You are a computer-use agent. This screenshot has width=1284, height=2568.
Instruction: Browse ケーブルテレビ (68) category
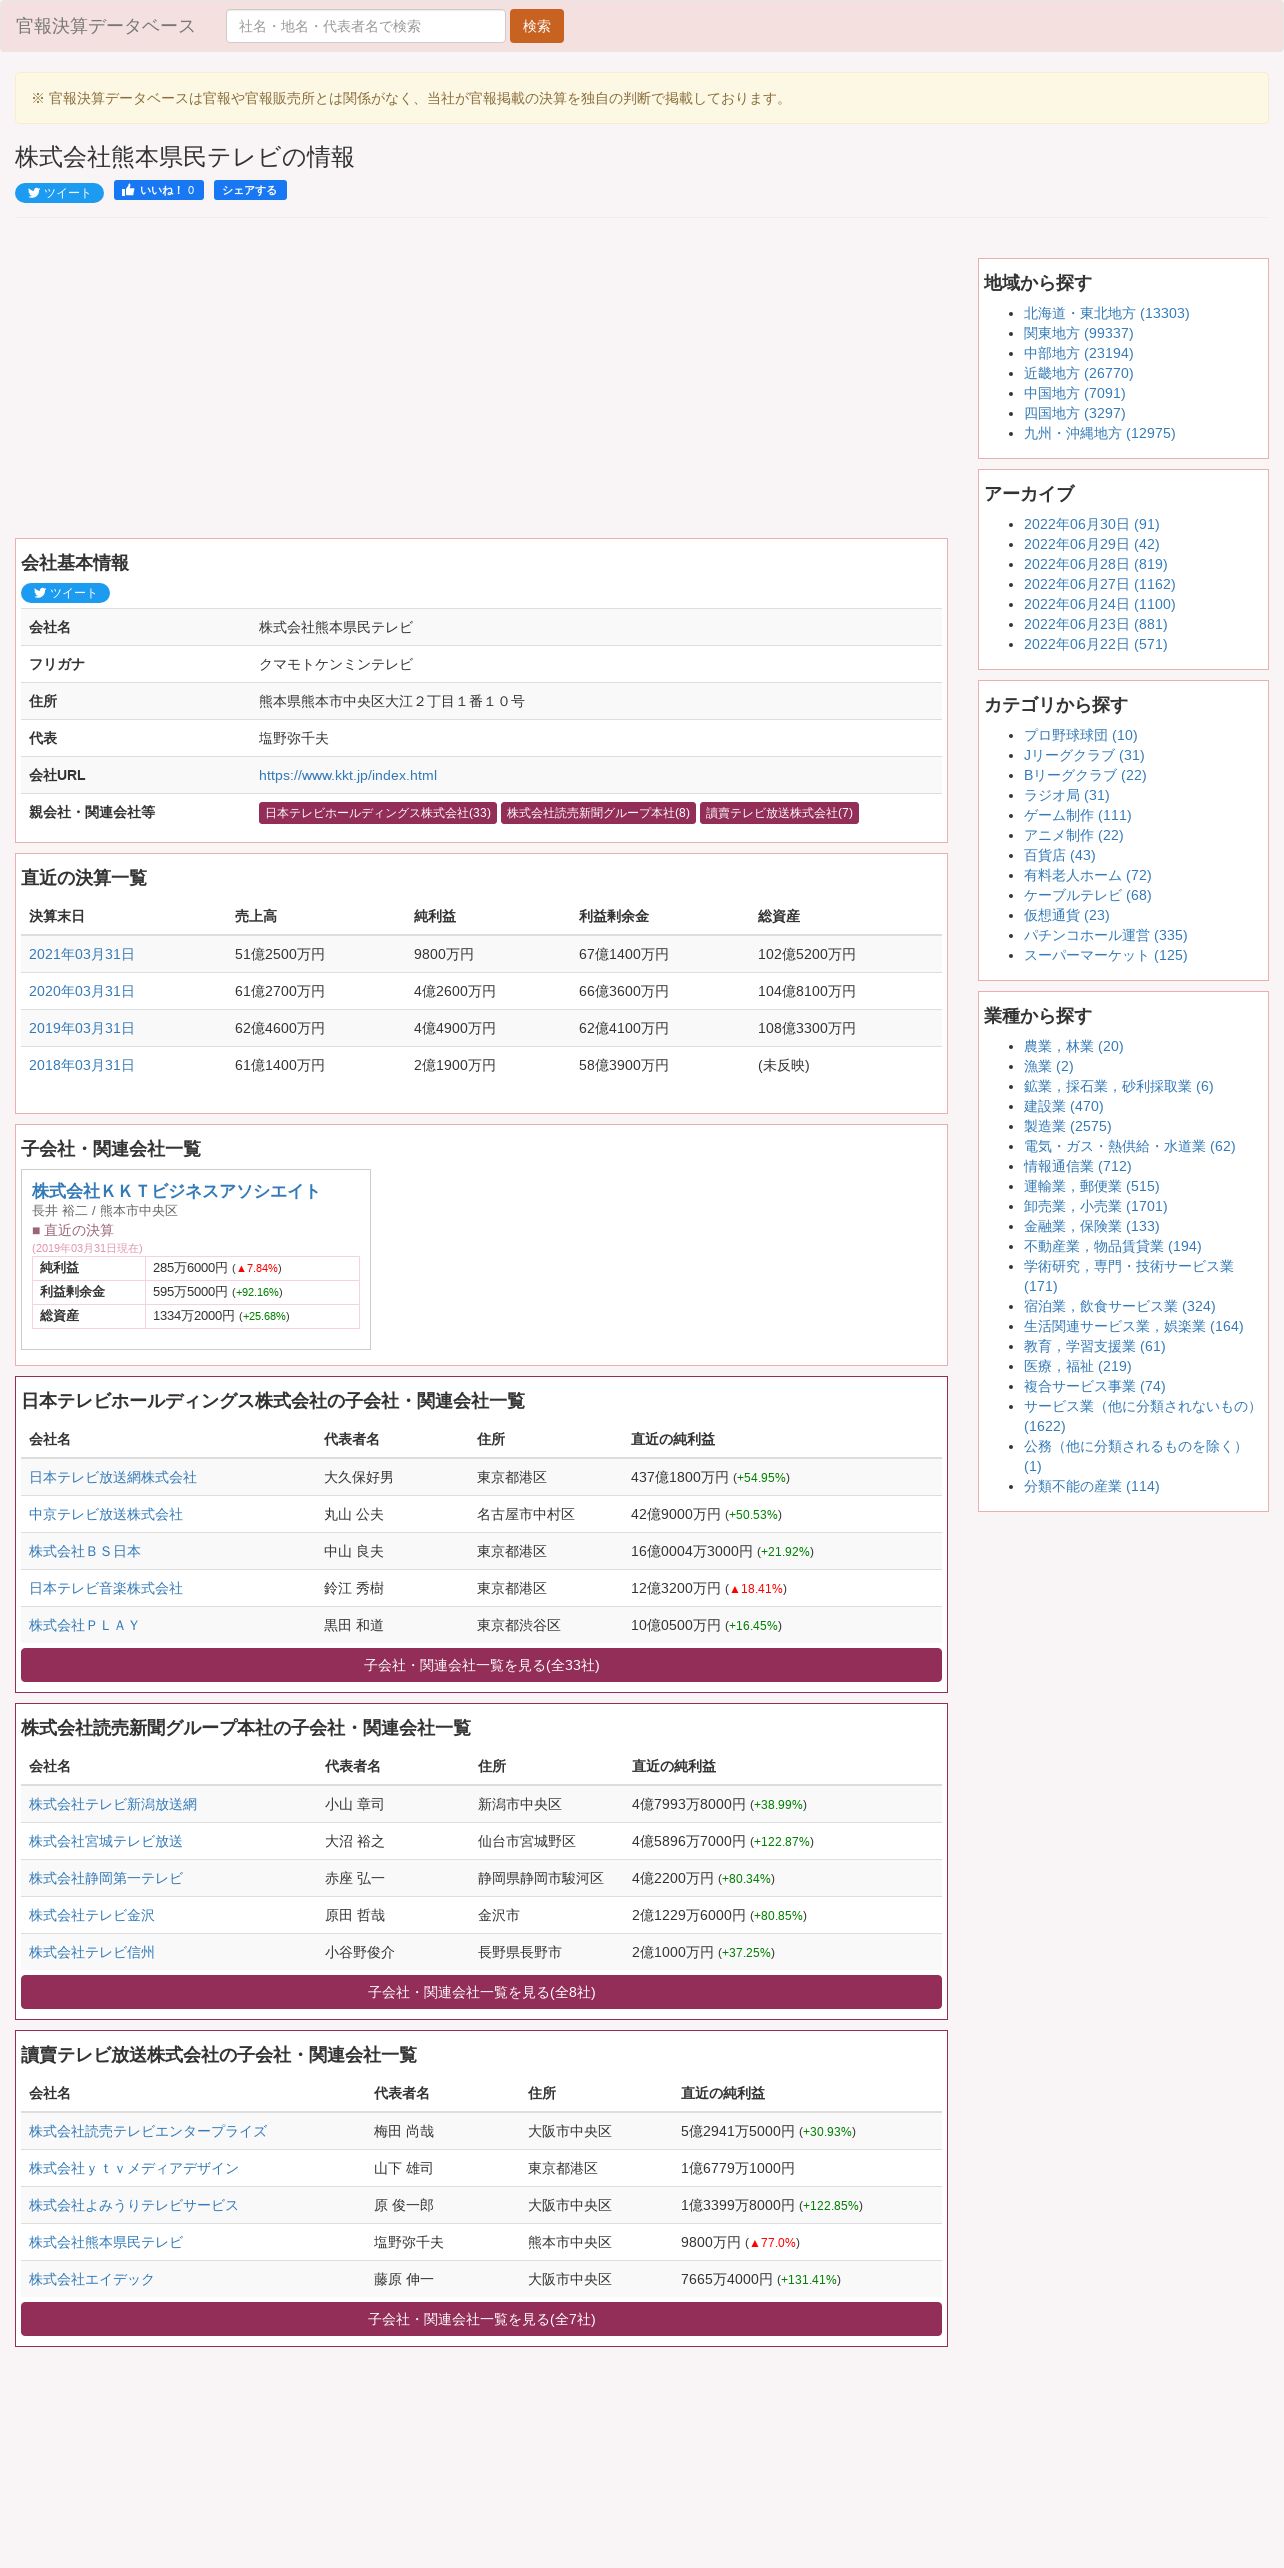(1087, 895)
